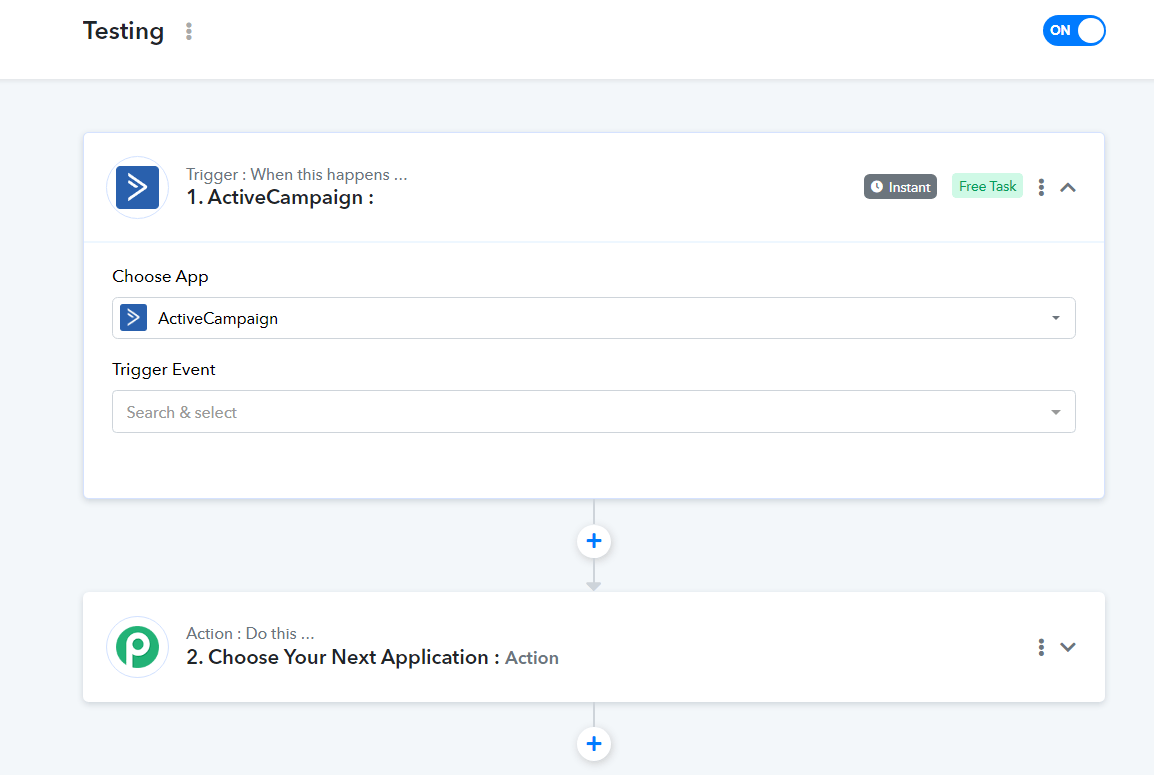This screenshot has width=1154, height=775.
Task: Open the Trigger Event search dropdown
Action: (594, 411)
